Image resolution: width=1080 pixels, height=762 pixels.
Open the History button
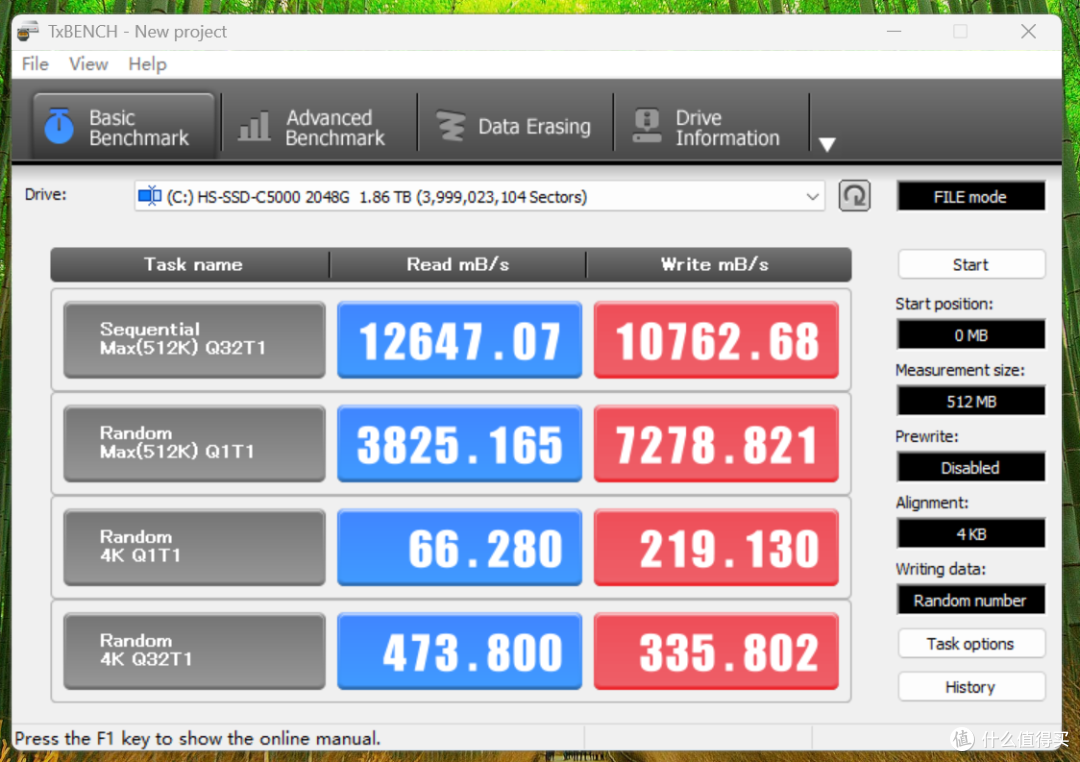[x=970, y=687]
